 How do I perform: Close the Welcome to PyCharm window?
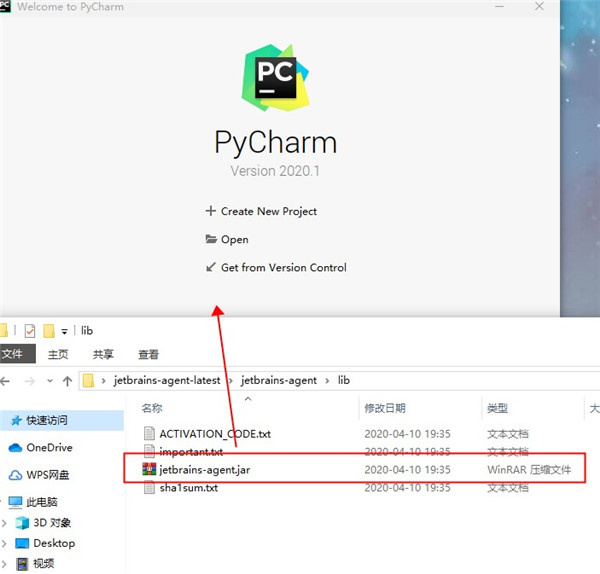tap(539, 6)
